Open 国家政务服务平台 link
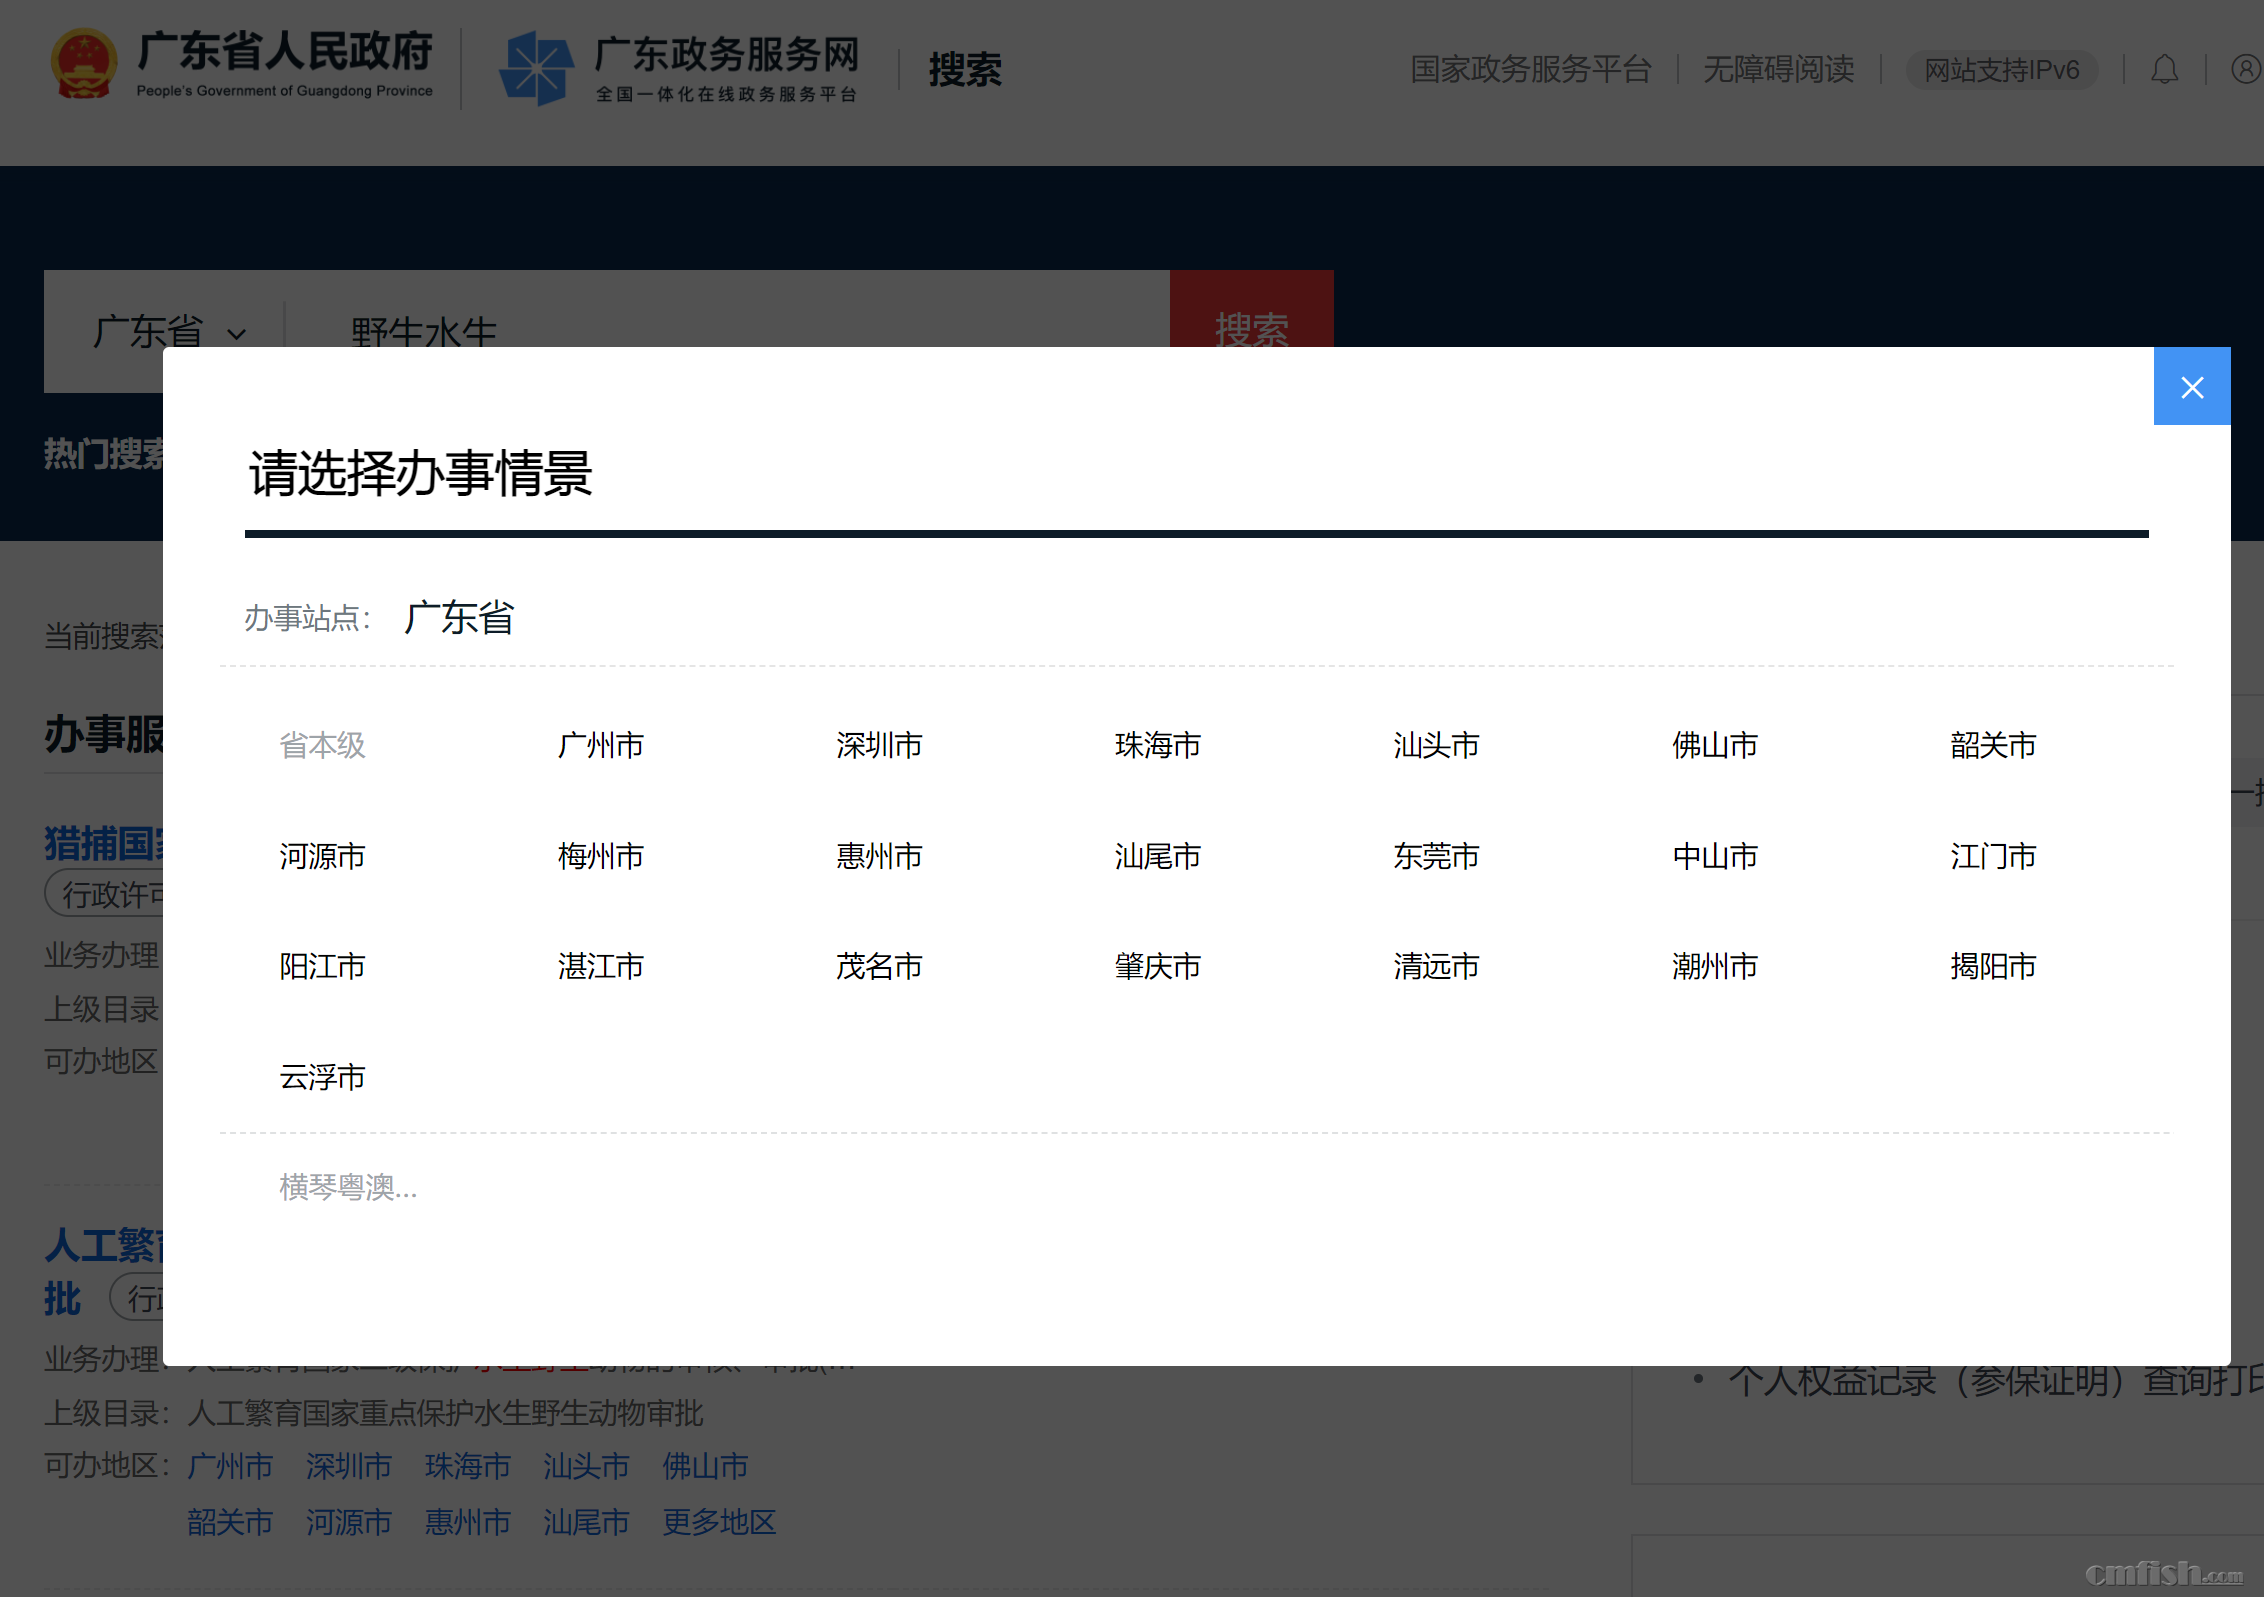2264x1597 pixels. coord(1530,70)
